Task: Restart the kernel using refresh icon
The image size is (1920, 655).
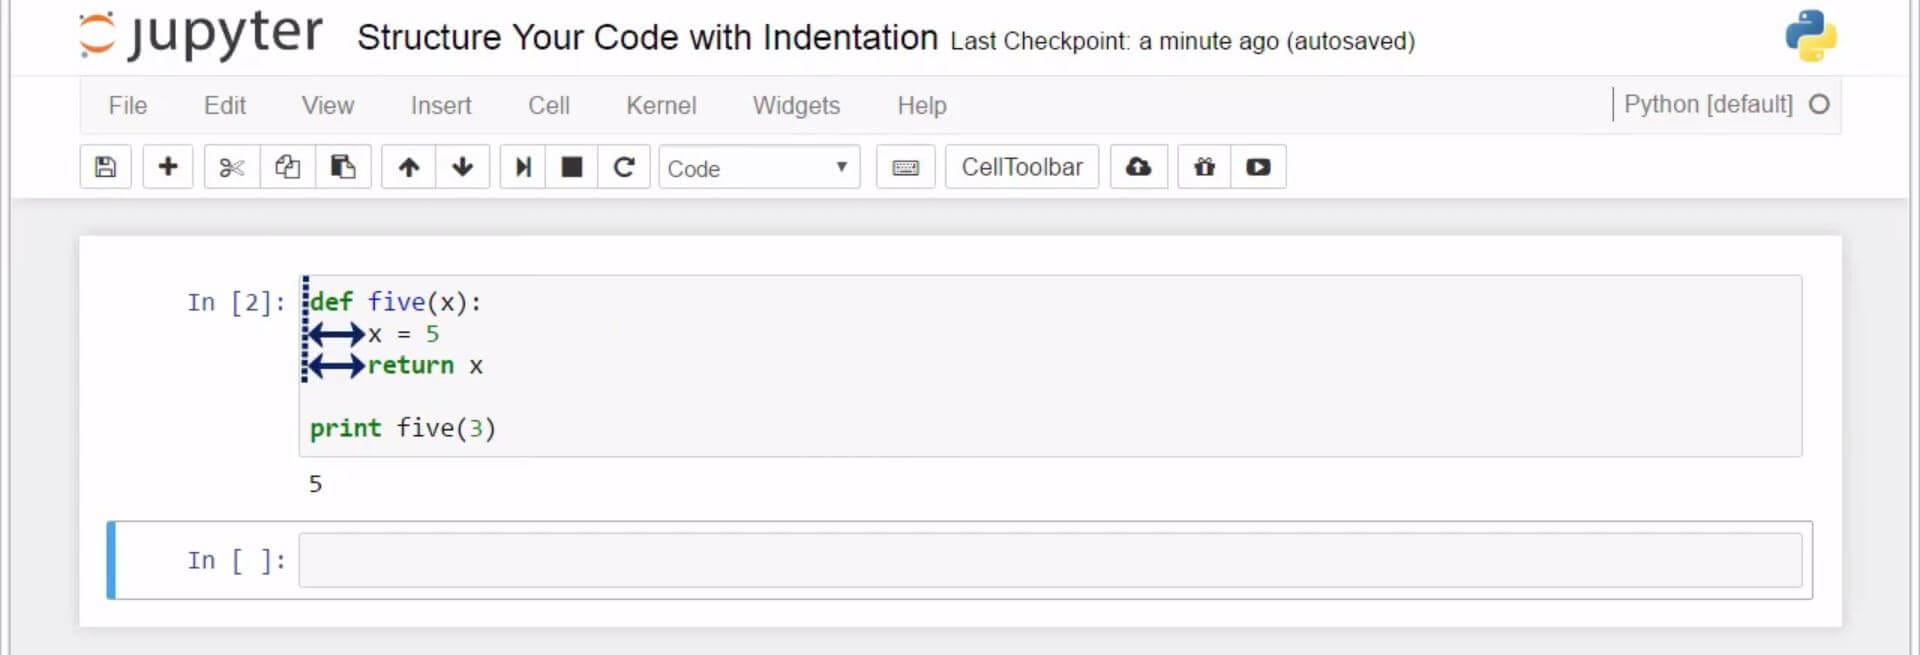Action: pos(624,167)
